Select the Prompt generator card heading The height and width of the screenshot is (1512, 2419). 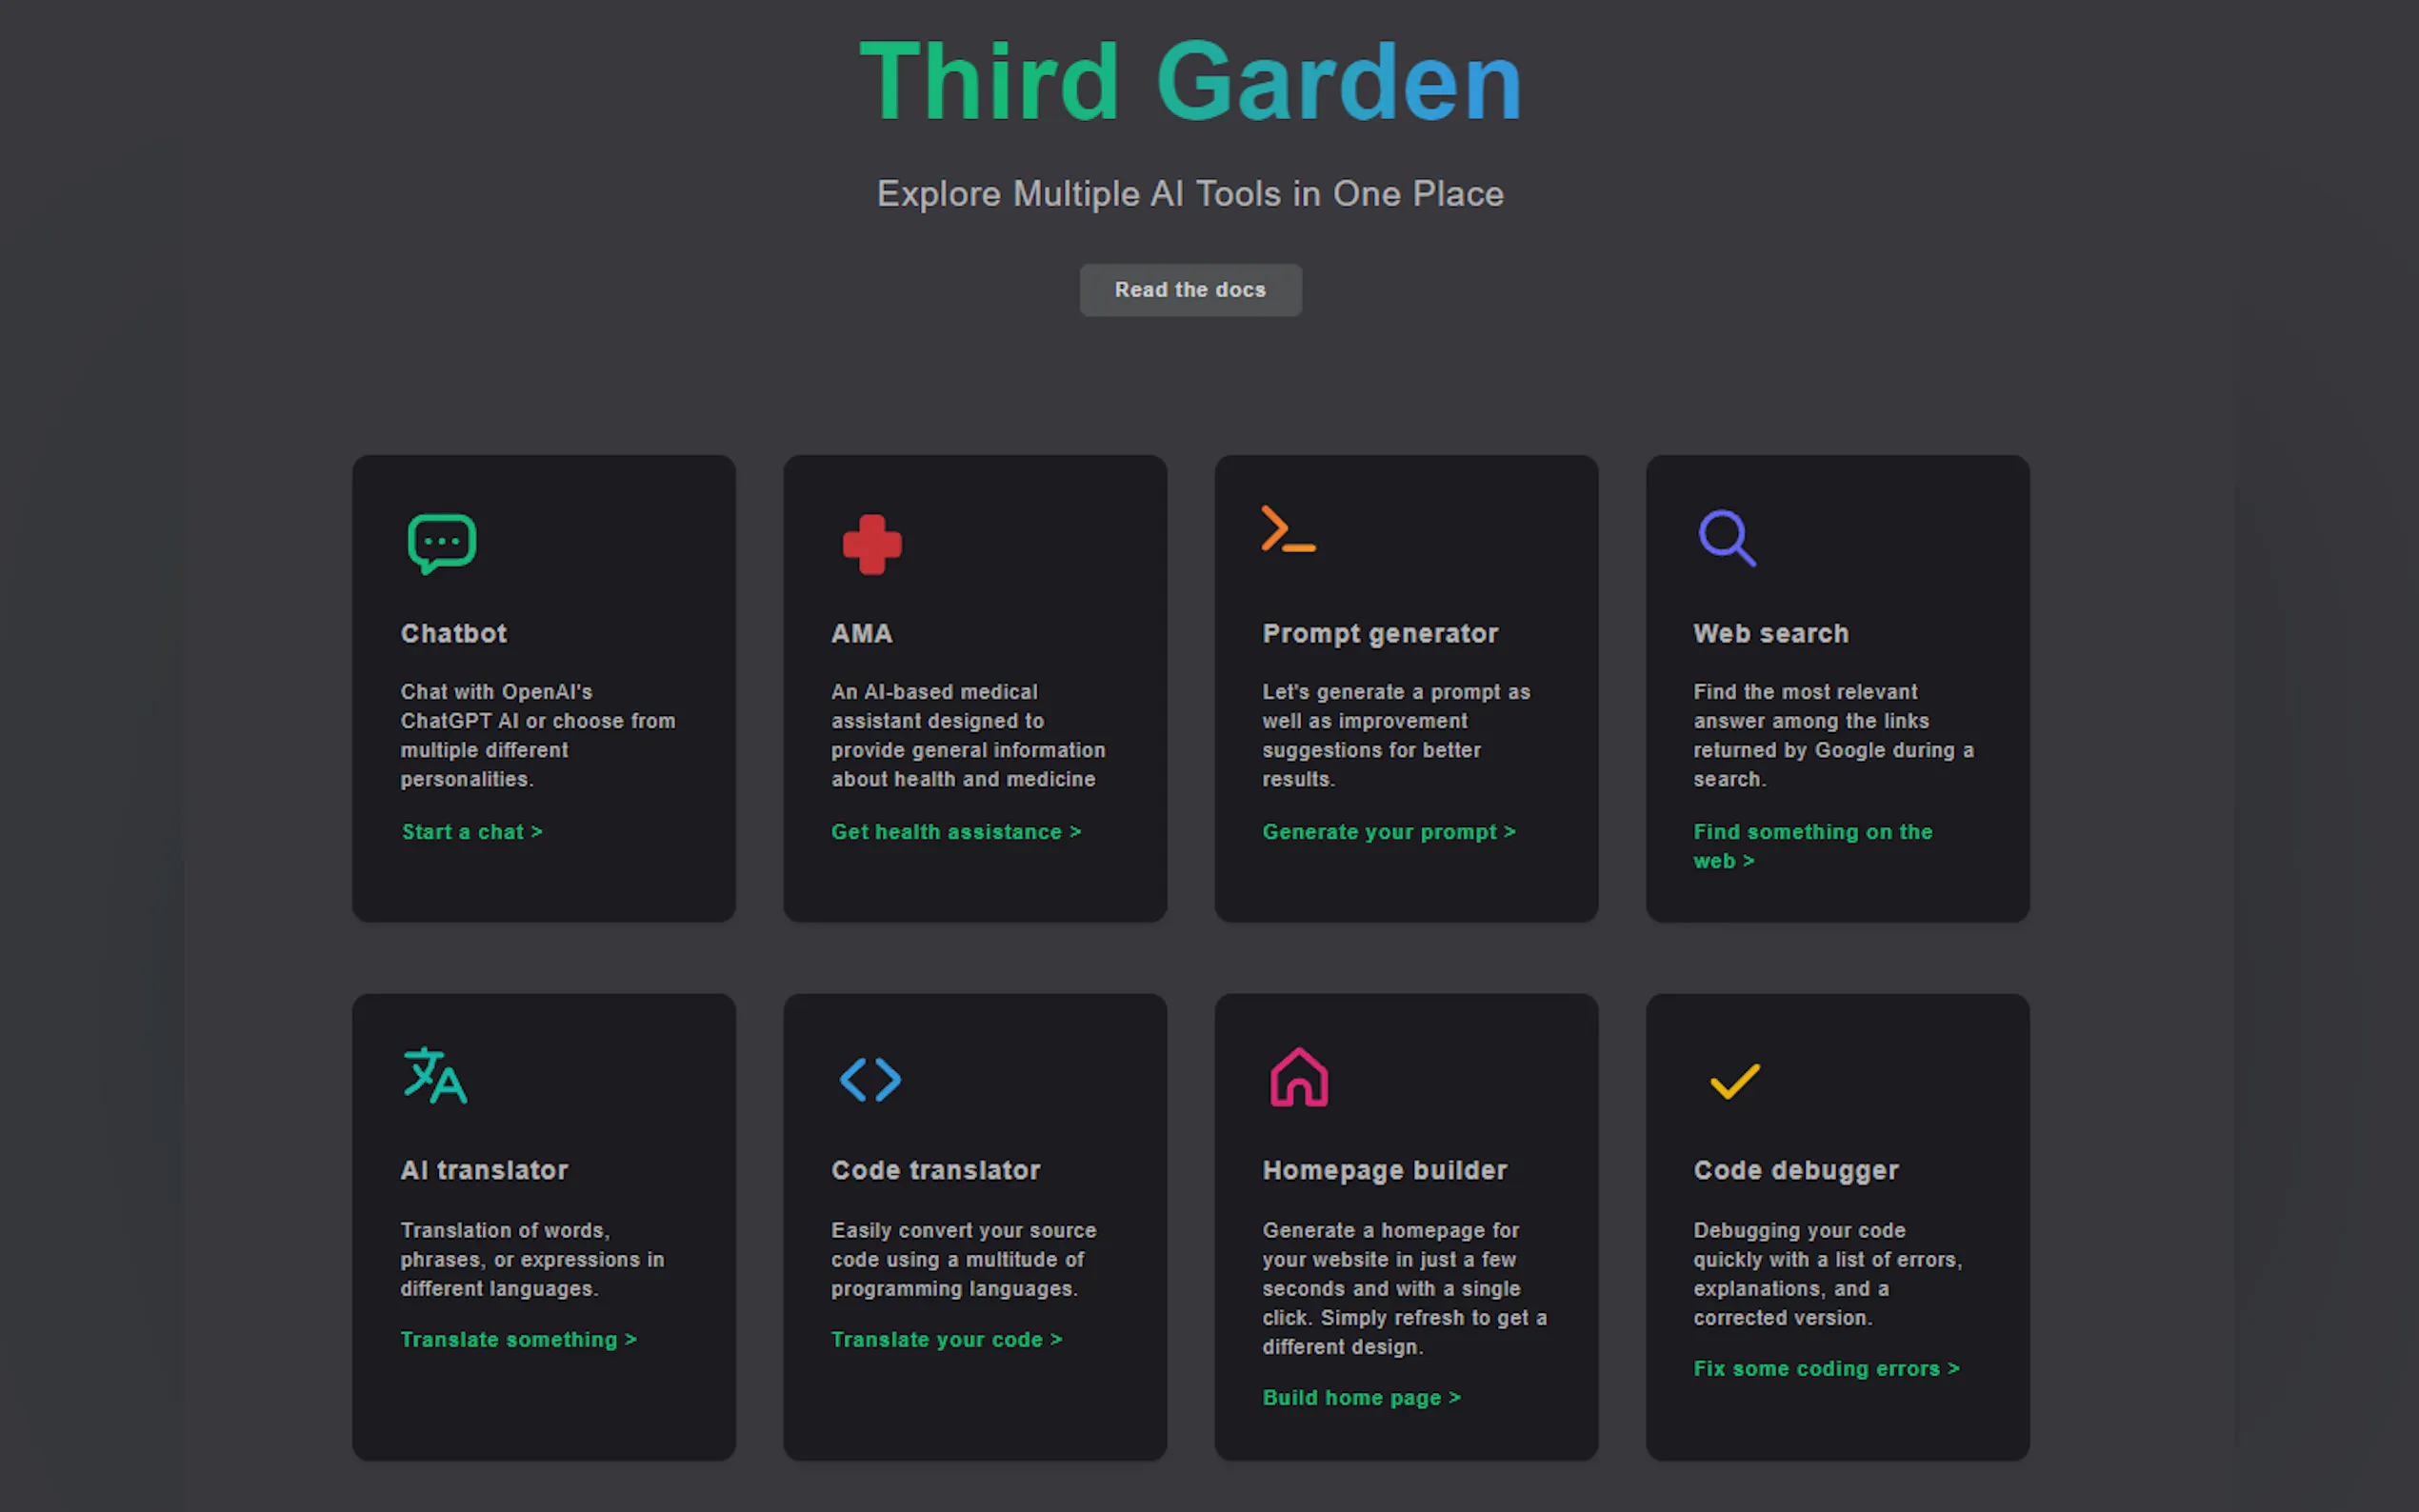pyautogui.click(x=1379, y=633)
